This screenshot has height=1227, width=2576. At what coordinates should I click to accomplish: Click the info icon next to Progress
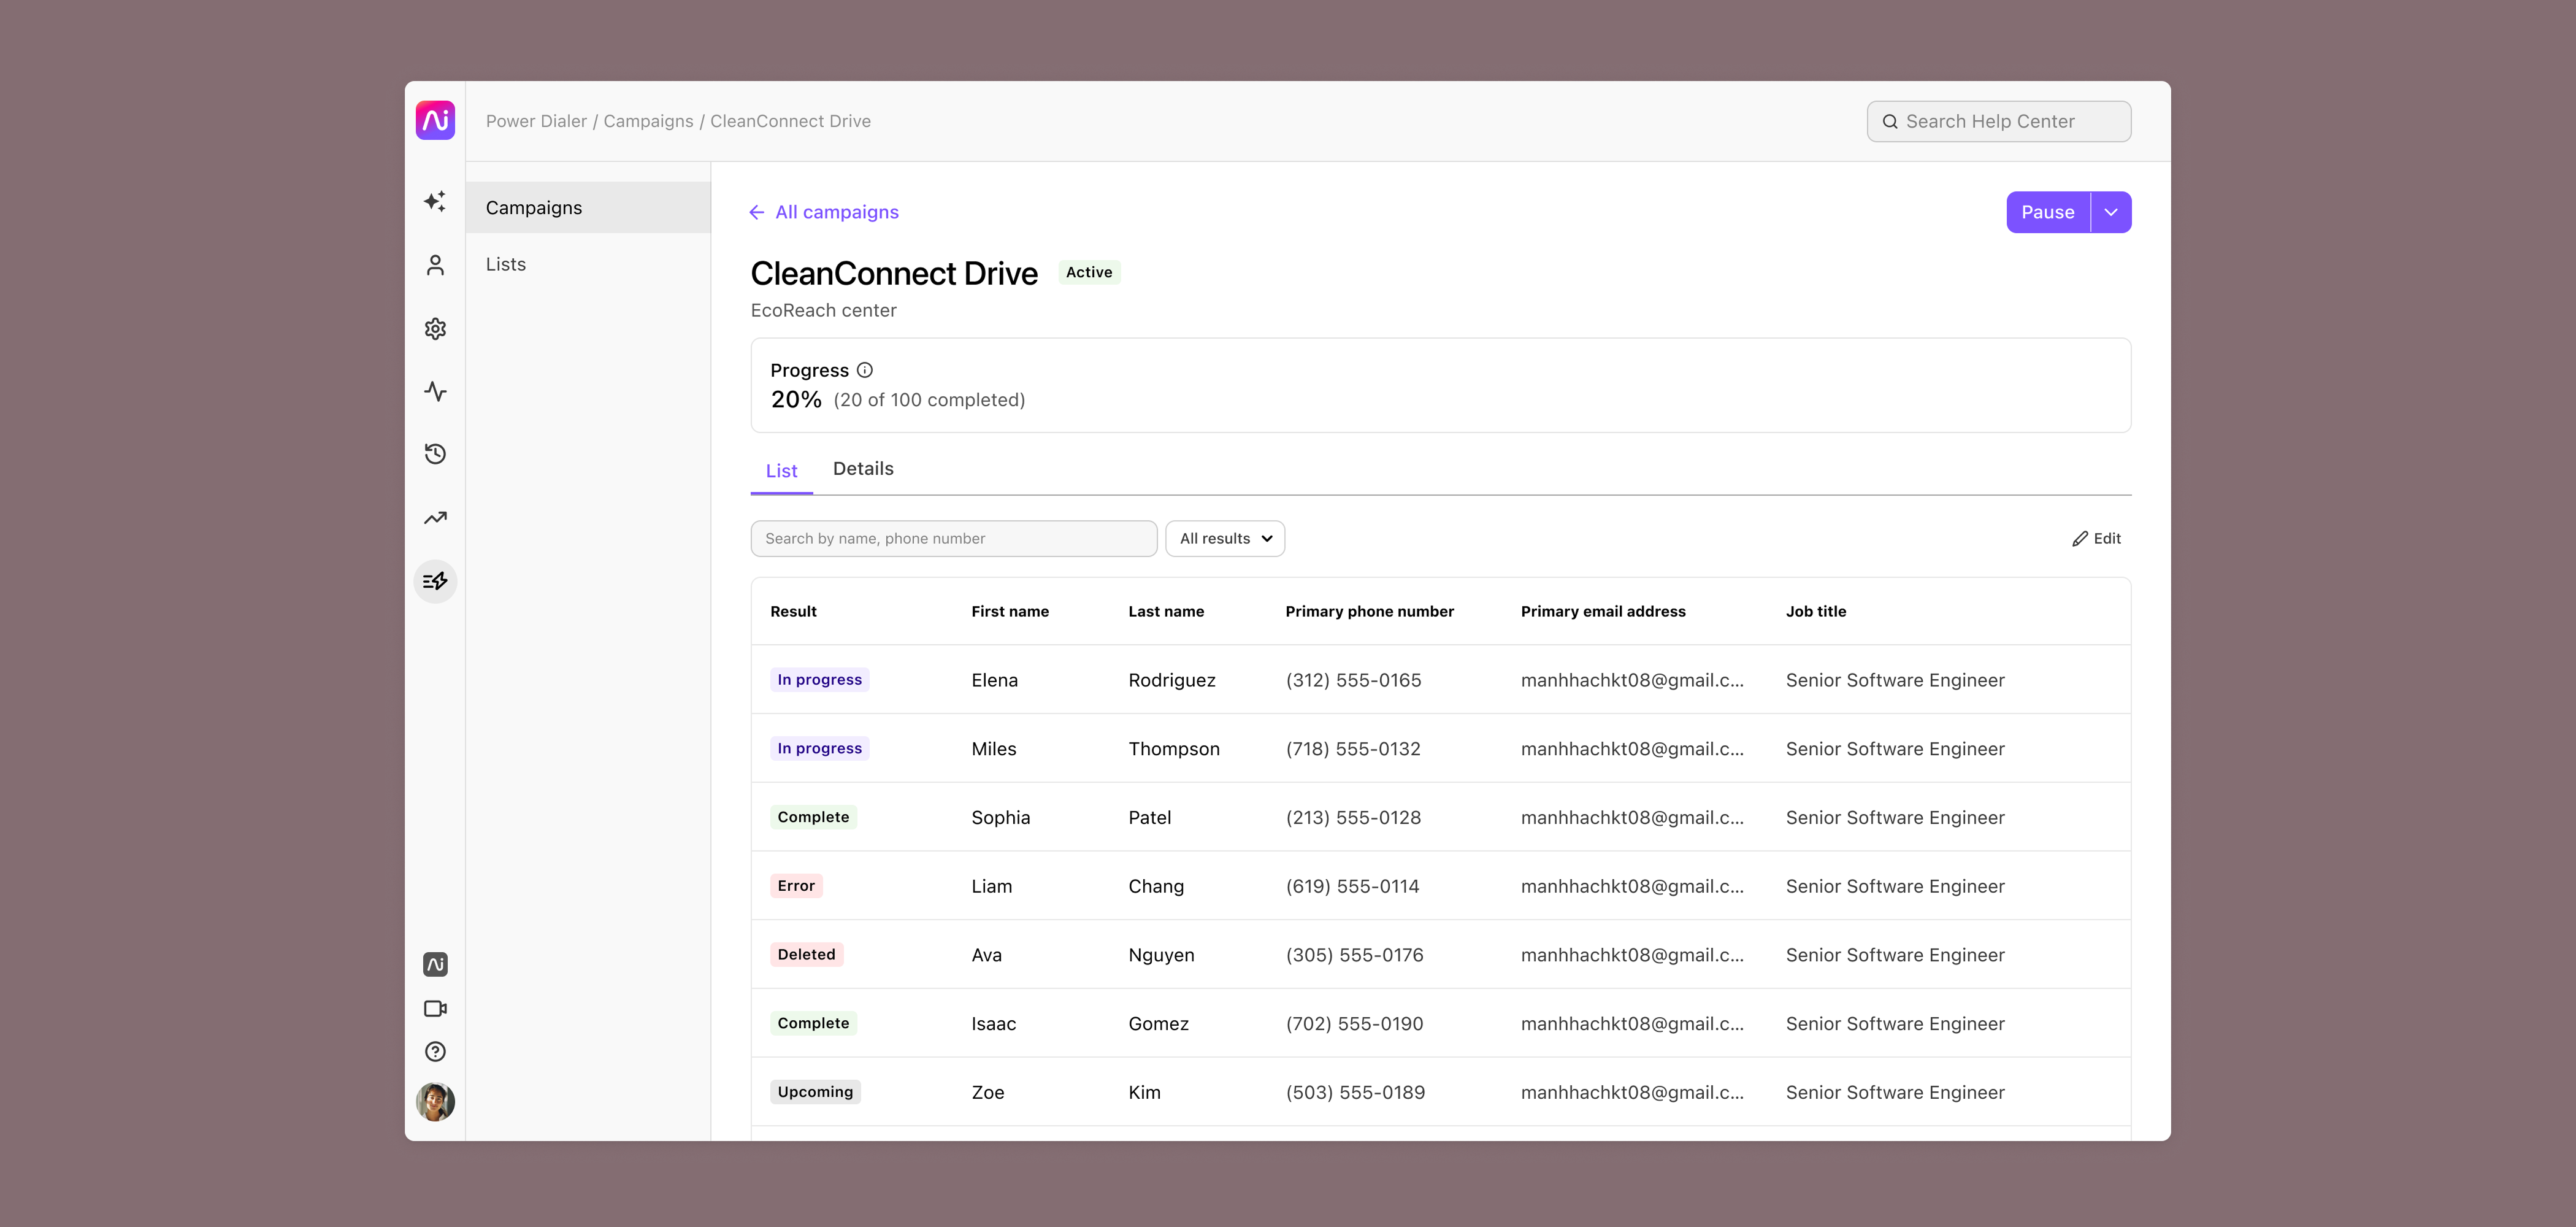(x=864, y=370)
